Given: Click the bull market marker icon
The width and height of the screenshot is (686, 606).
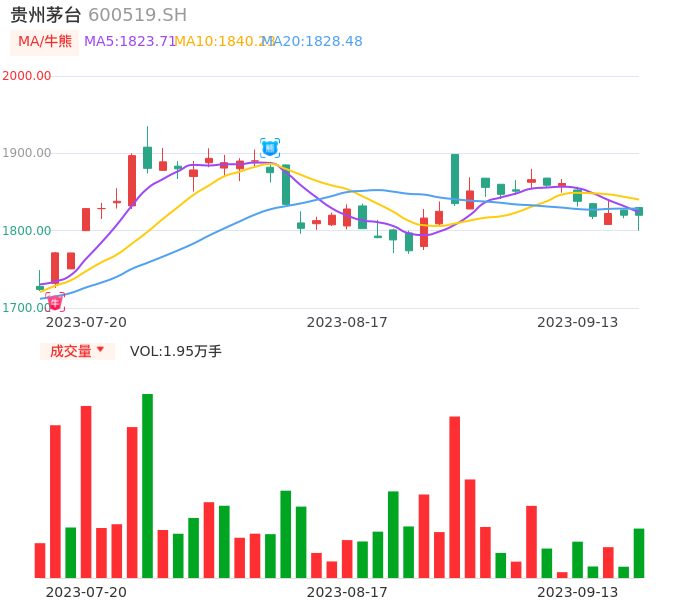Looking at the screenshot, I should coord(55,302).
